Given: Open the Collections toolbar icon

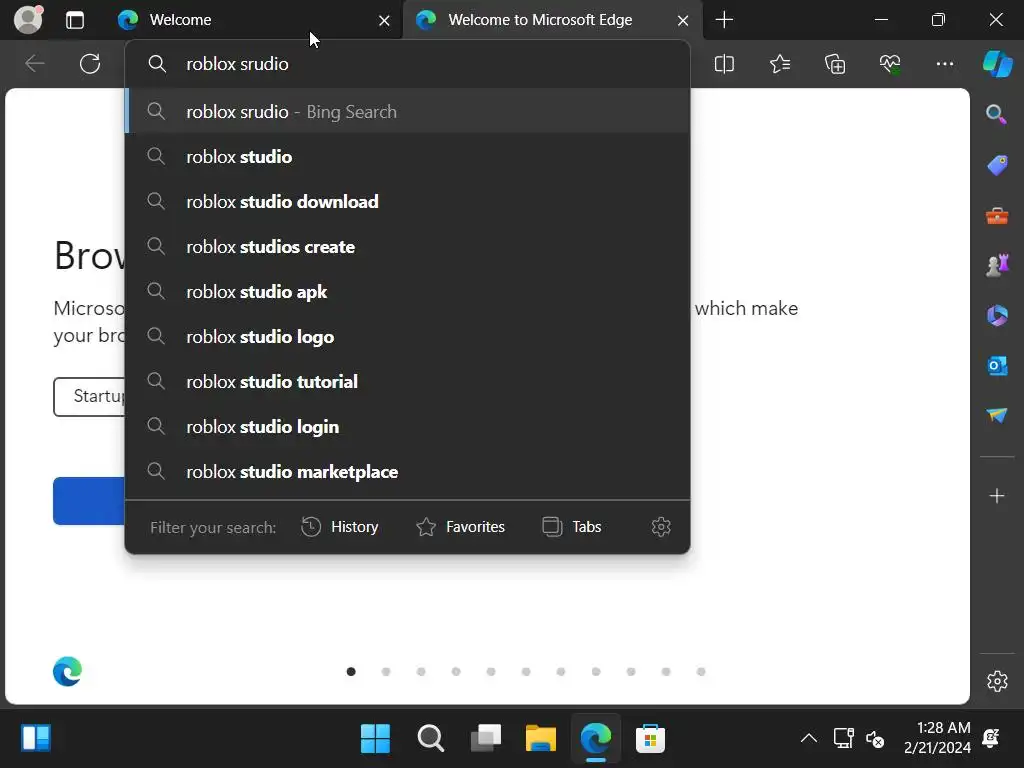Looking at the screenshot, I should pos(835,64).
